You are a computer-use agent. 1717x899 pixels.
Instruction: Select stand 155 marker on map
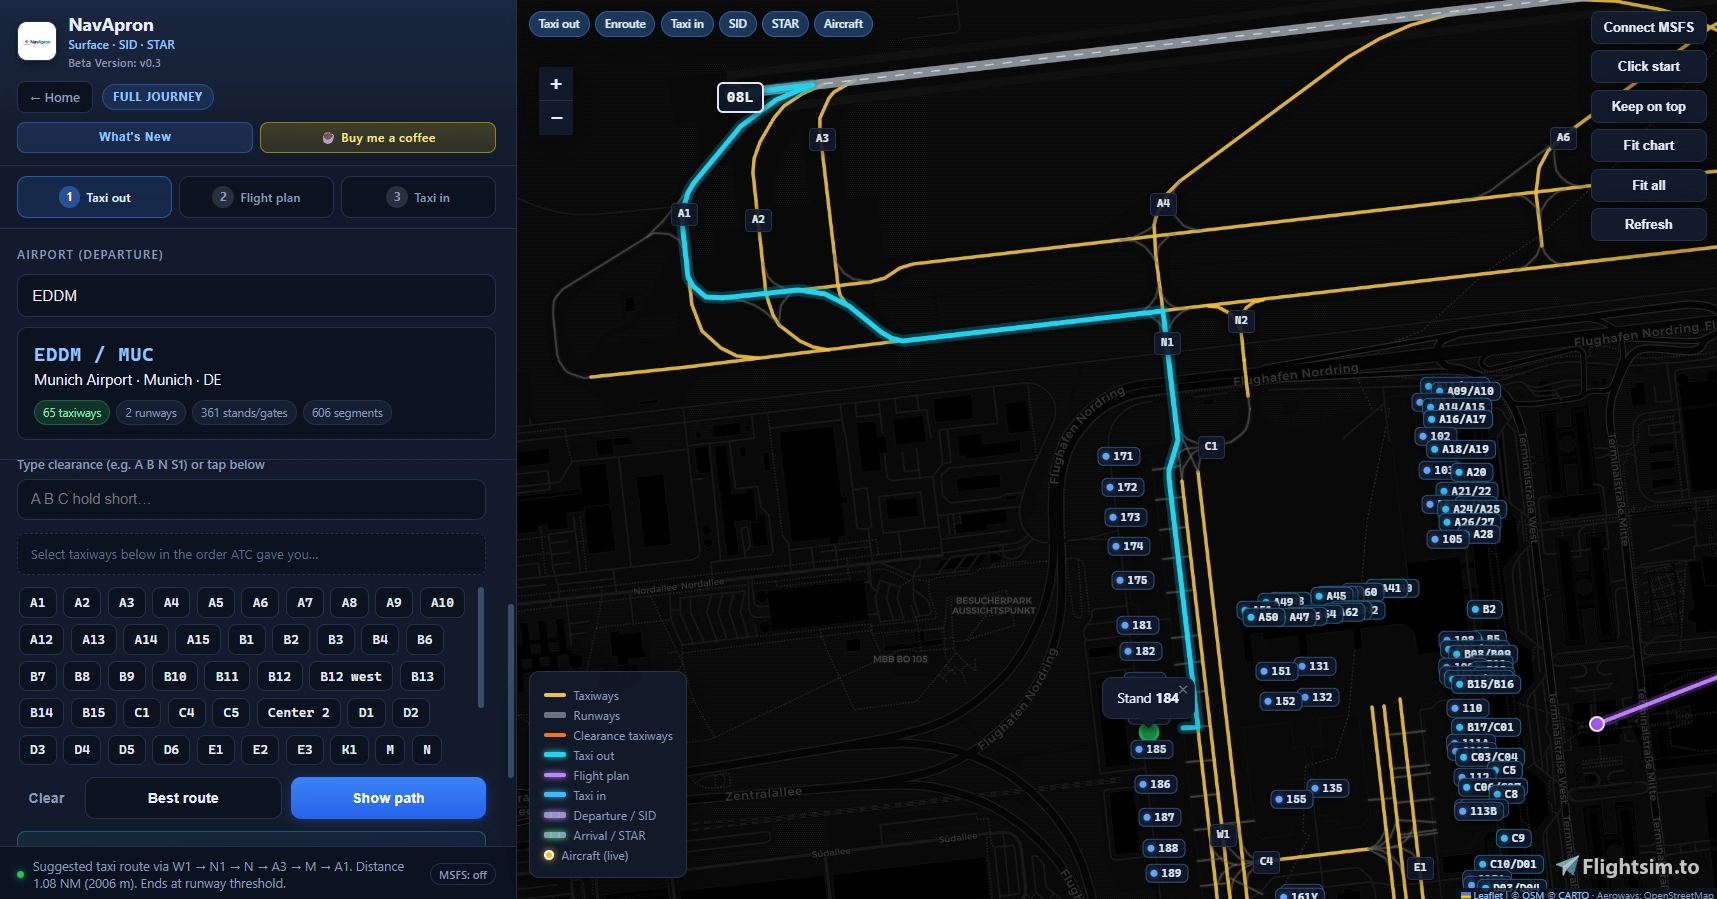(1291, 799)
